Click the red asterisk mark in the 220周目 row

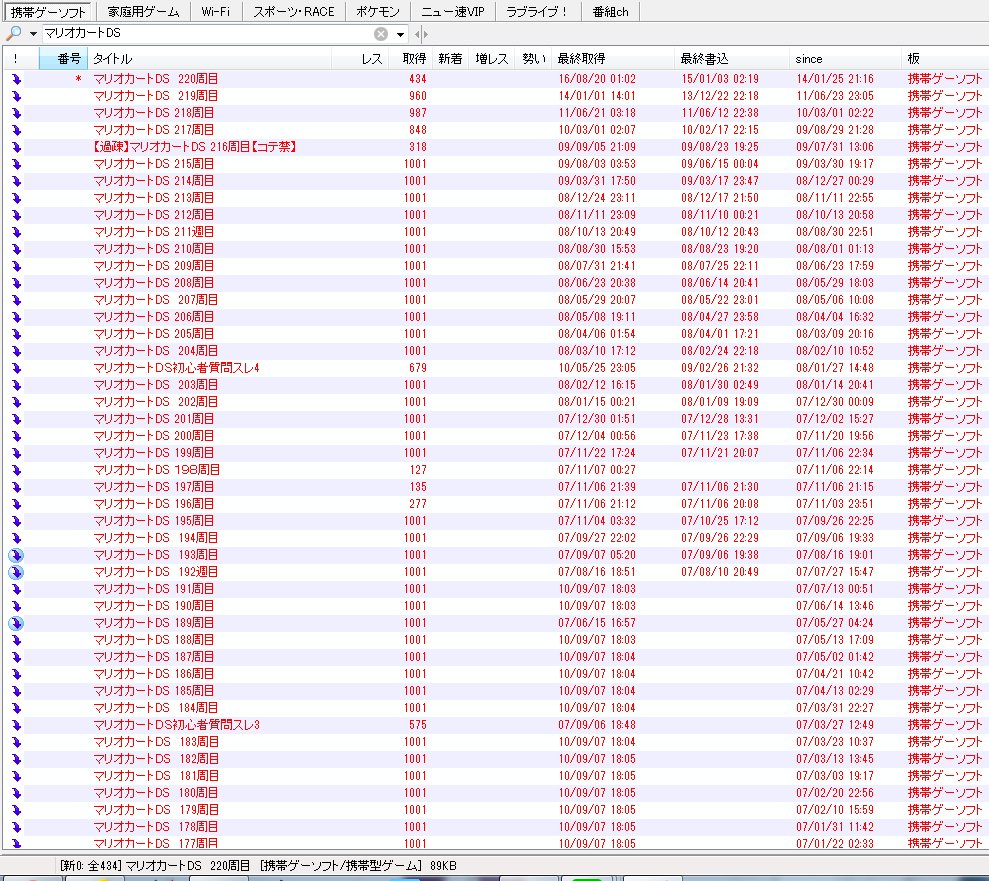click(78, 79)
